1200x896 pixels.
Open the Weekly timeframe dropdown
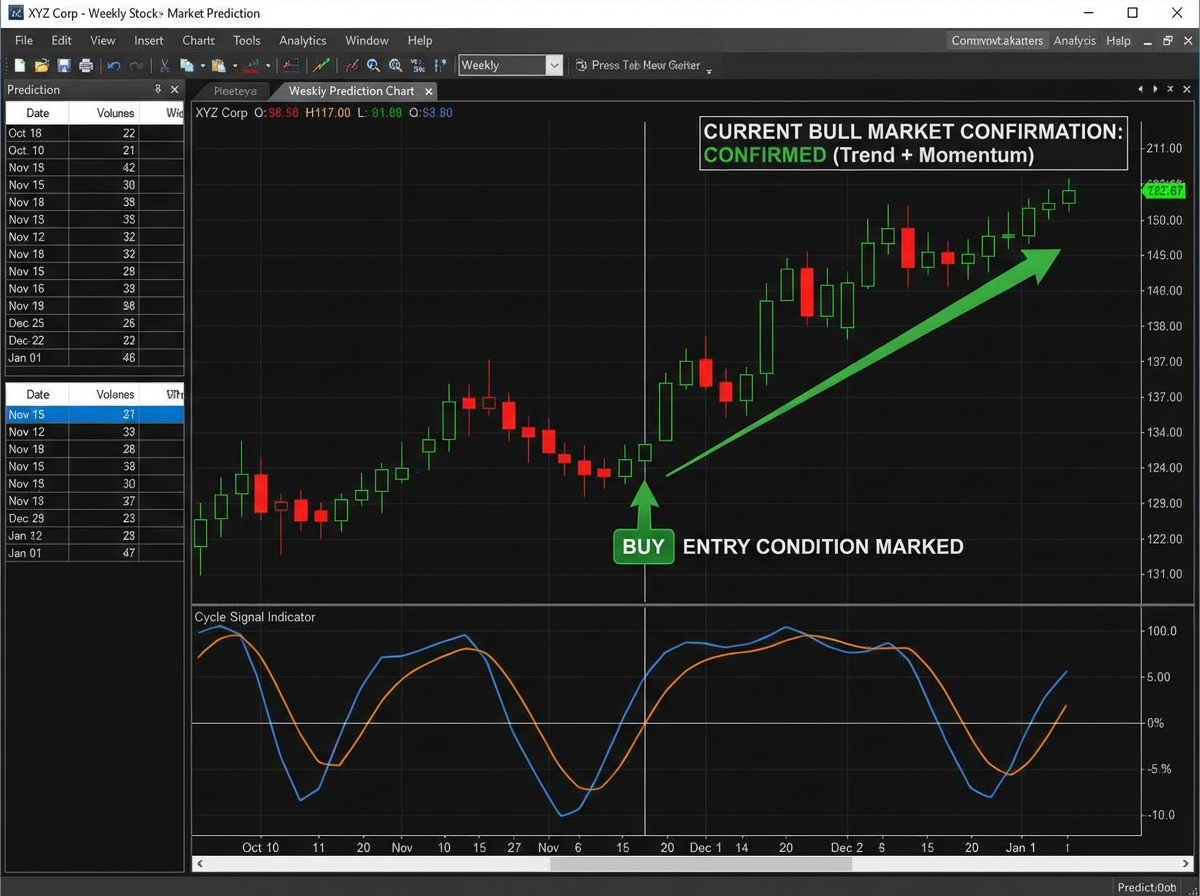click(x=554, y=64)
